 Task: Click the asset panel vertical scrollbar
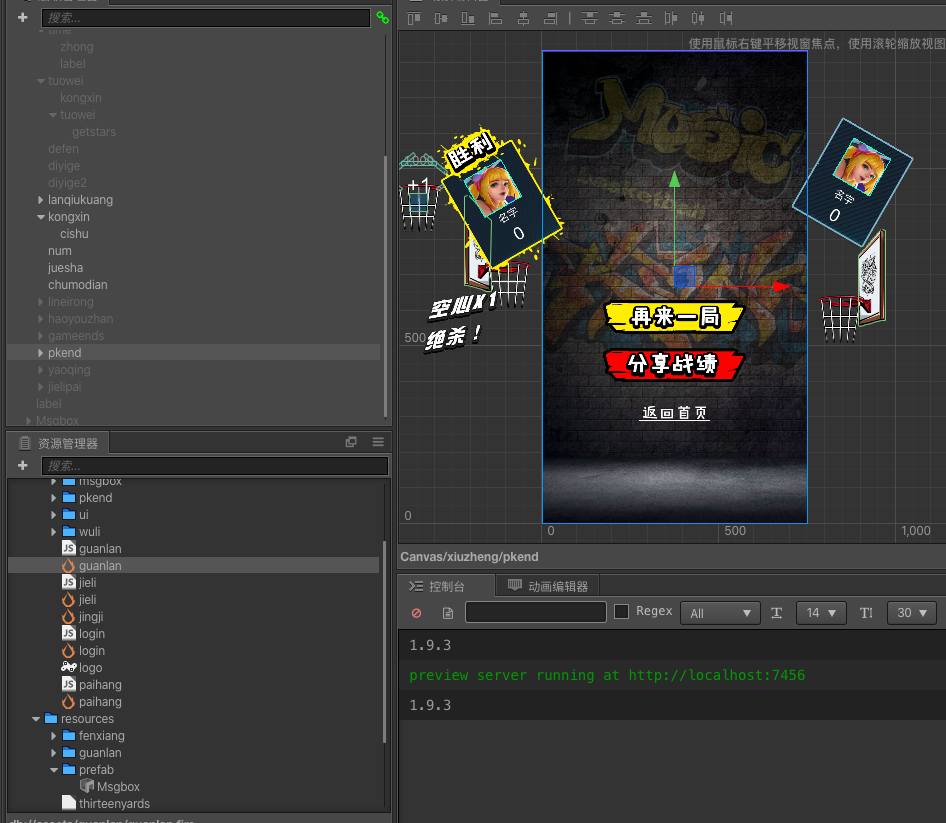(385, 642)
